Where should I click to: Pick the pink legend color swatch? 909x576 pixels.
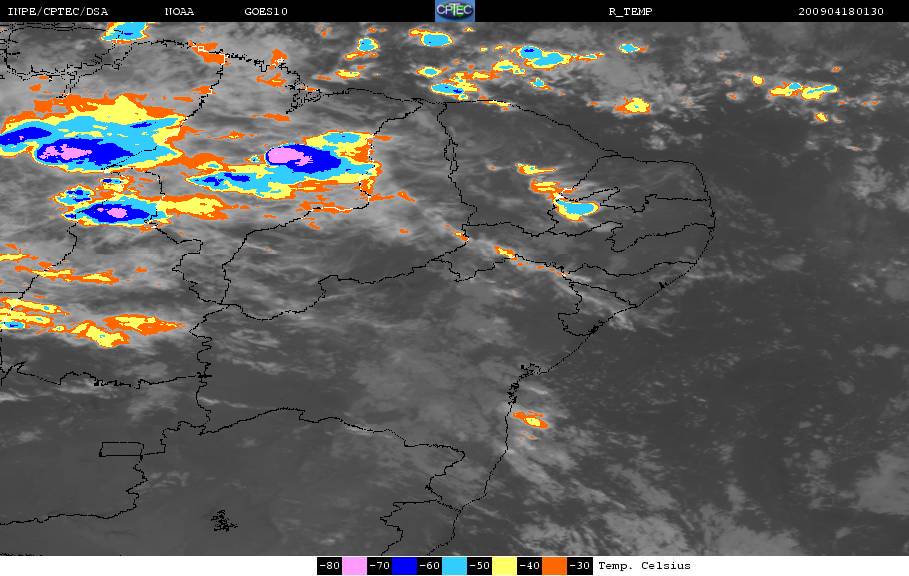pos(354,566)
